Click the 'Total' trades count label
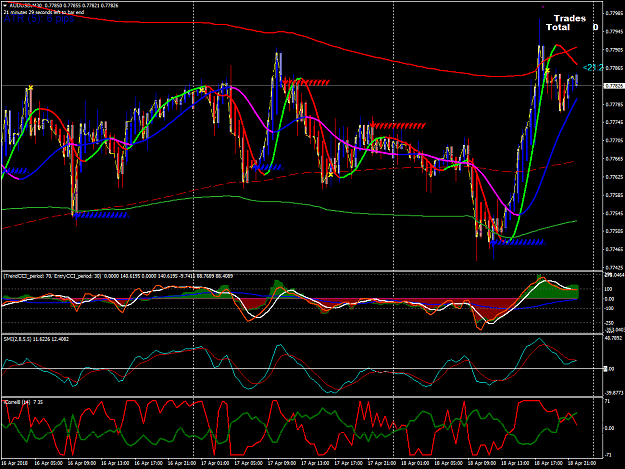The height and width of the screenshot is (469, 625). click(558, 27)
